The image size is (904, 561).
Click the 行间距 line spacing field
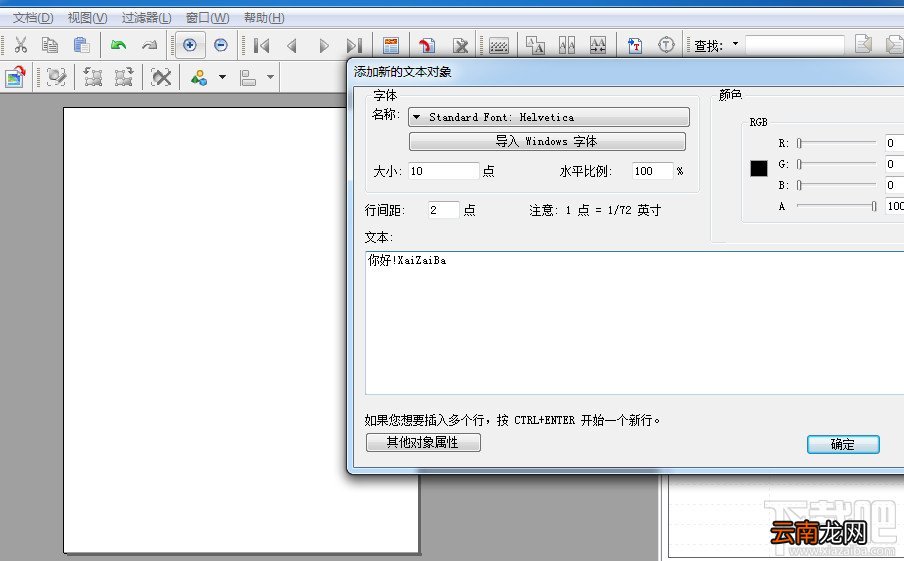coord(443,210)
